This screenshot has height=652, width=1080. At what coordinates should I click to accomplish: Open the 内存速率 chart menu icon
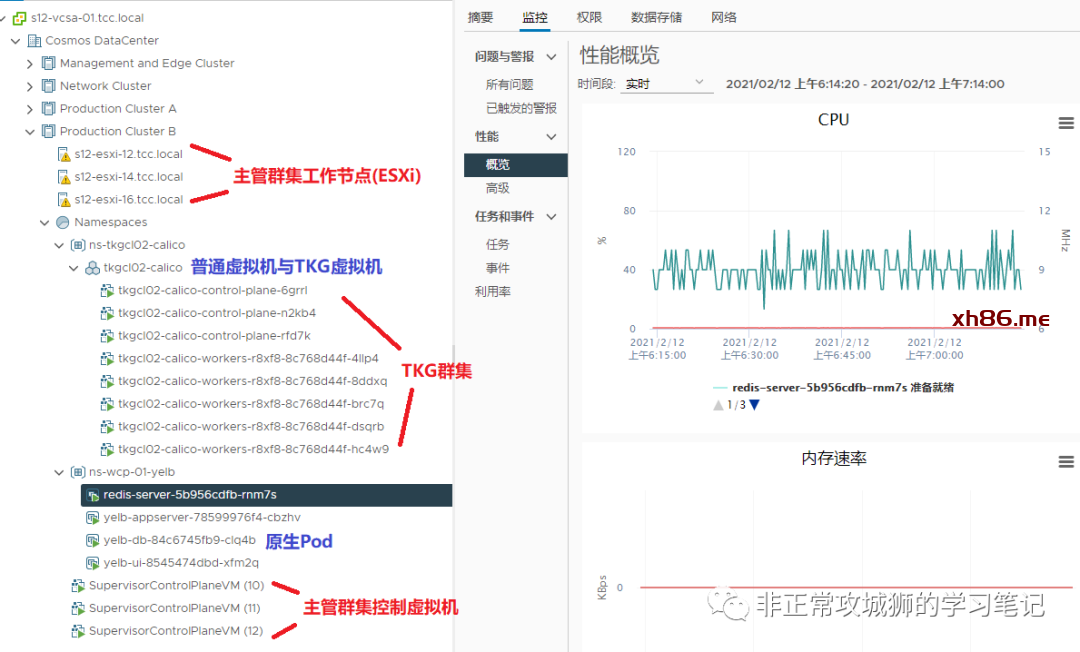pyautogui.click(x=1066, y=461)
